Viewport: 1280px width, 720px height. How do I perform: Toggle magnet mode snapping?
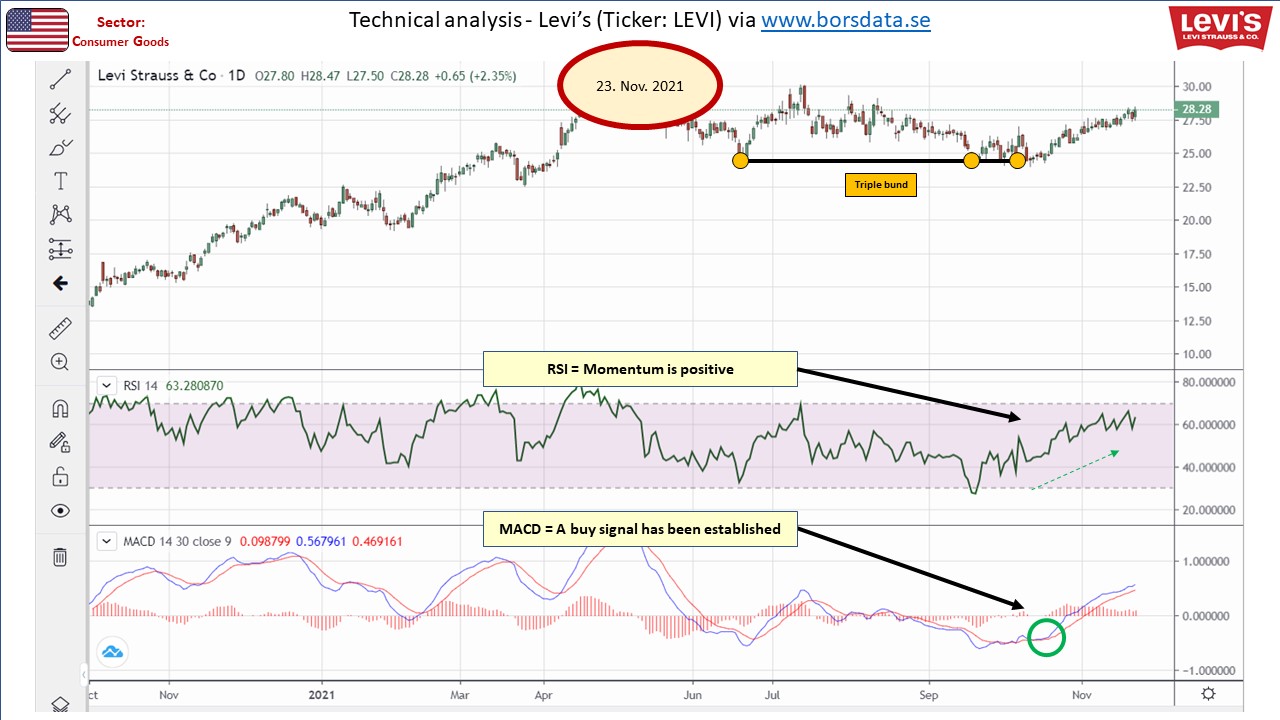click(60, 408)
